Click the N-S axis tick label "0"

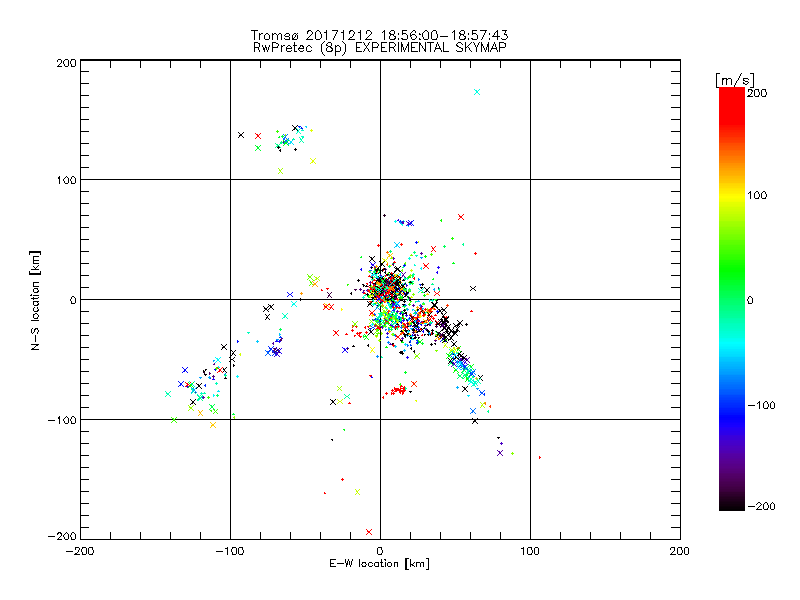coord(72,300)
